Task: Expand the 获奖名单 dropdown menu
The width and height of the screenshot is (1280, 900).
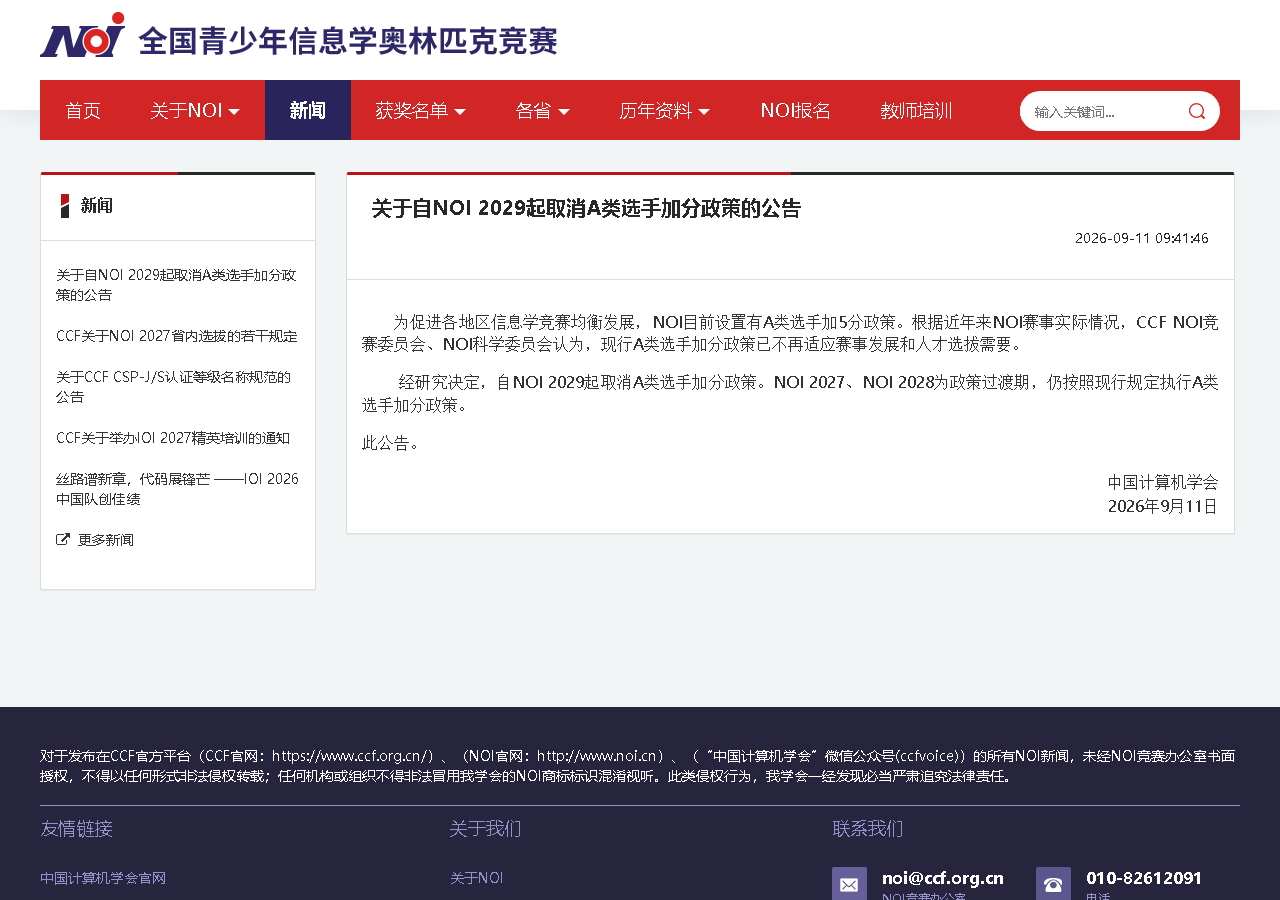Action: (x=420, y=111)
